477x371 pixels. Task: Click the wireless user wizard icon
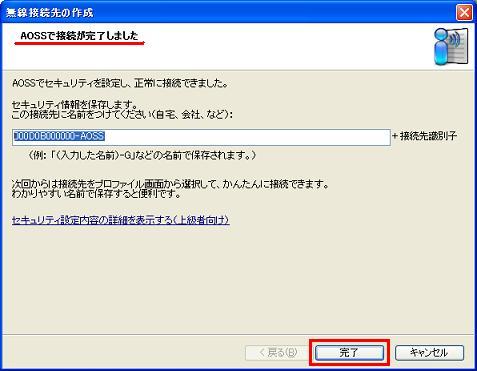[451, 46]
